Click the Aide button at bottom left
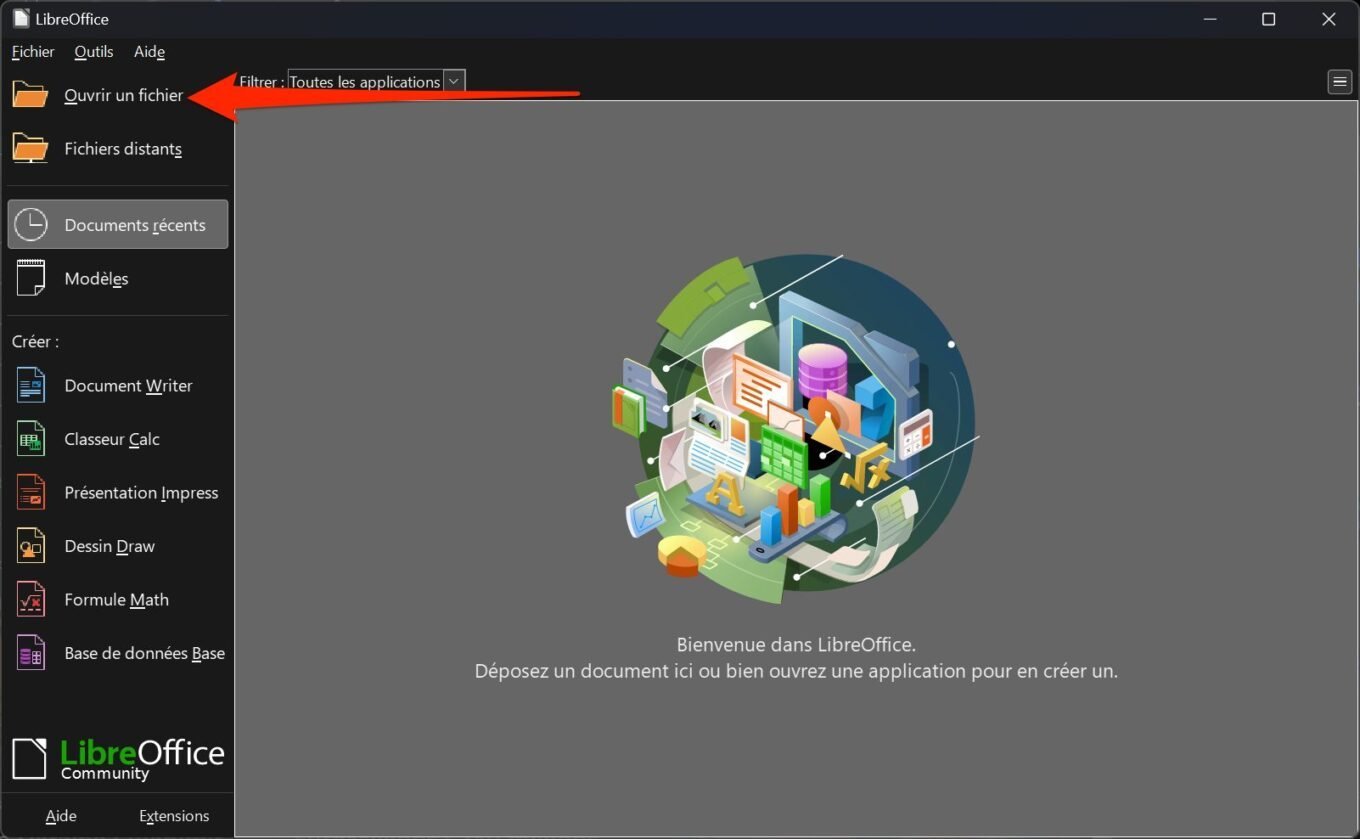This screenshot has height=839, width=1360. point(61,816)
